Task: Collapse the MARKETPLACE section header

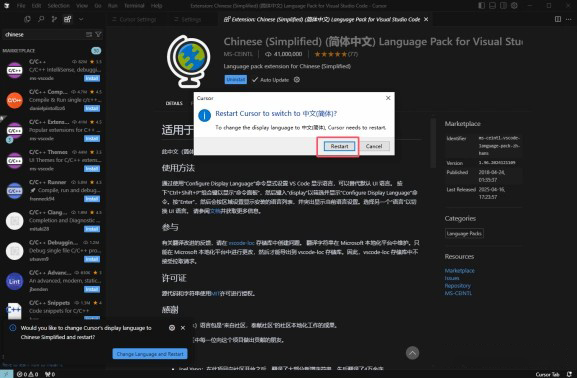Action: pyautogui.click(x=19, y=51)
